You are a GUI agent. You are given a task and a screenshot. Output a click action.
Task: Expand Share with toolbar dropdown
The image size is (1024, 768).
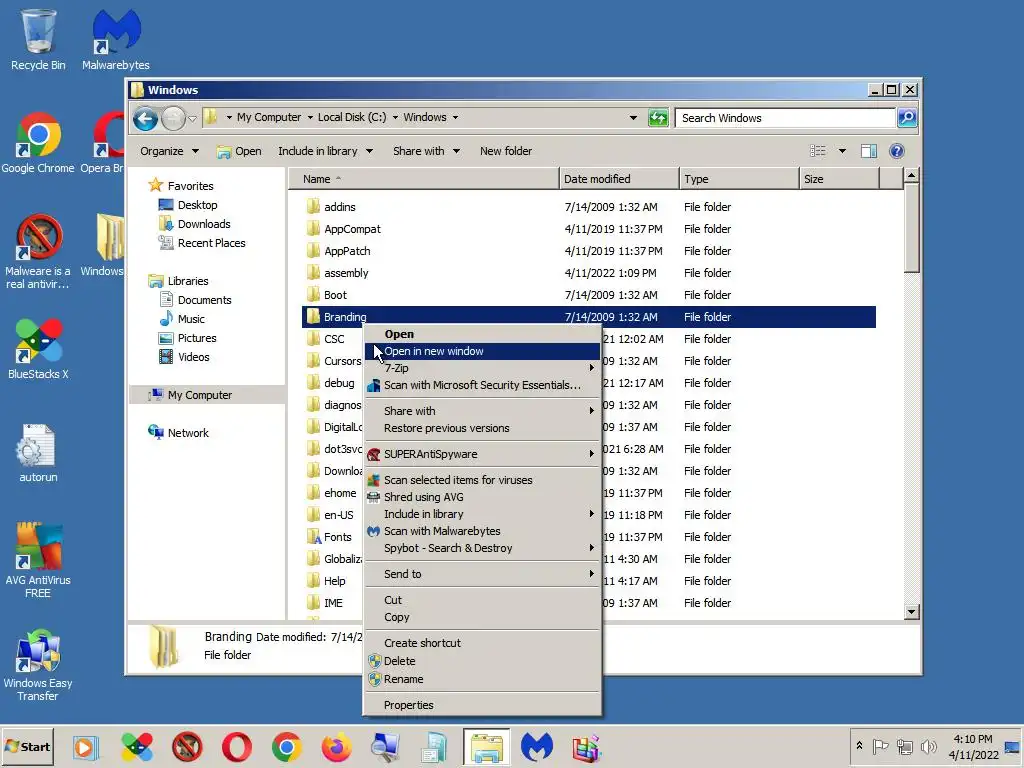(426, 152)
